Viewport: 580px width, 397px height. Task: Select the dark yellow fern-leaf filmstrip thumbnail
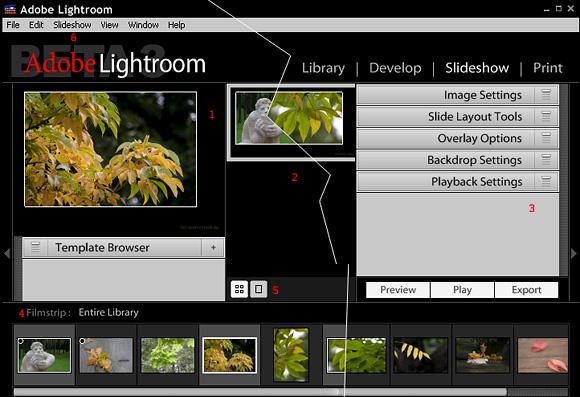(421, 355)
